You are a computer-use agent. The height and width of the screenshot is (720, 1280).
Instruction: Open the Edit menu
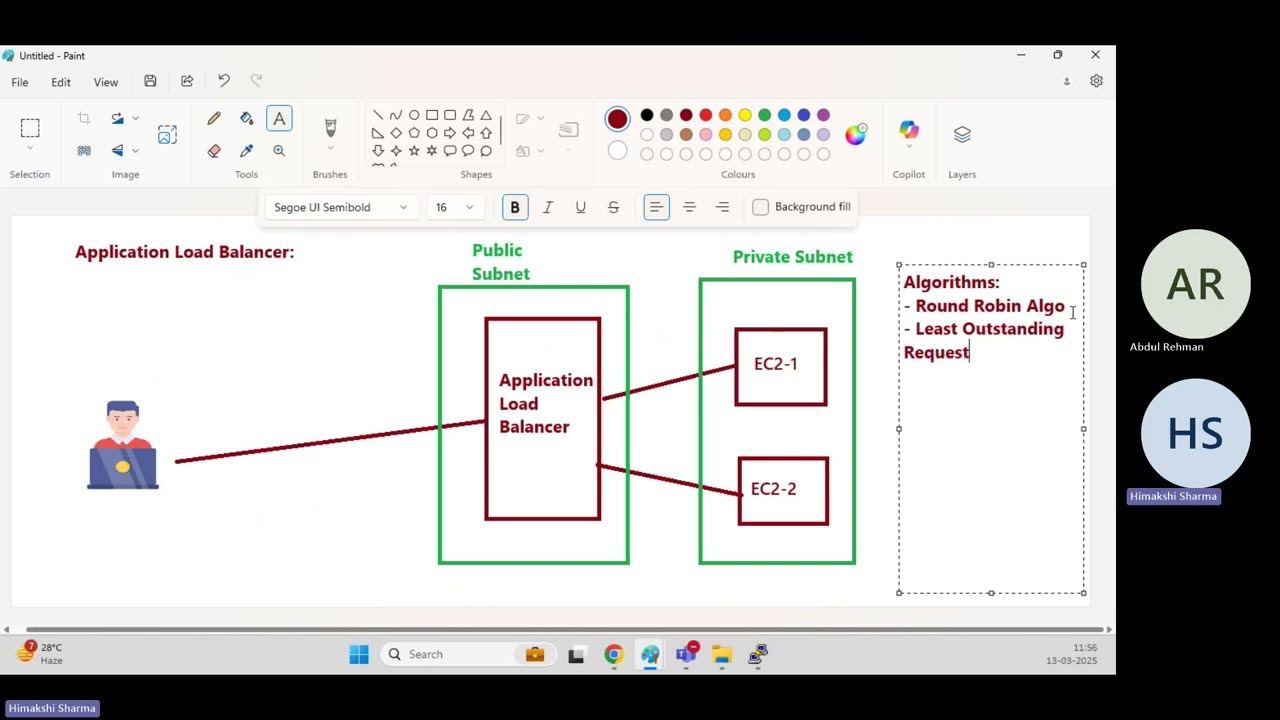[61, 82]
